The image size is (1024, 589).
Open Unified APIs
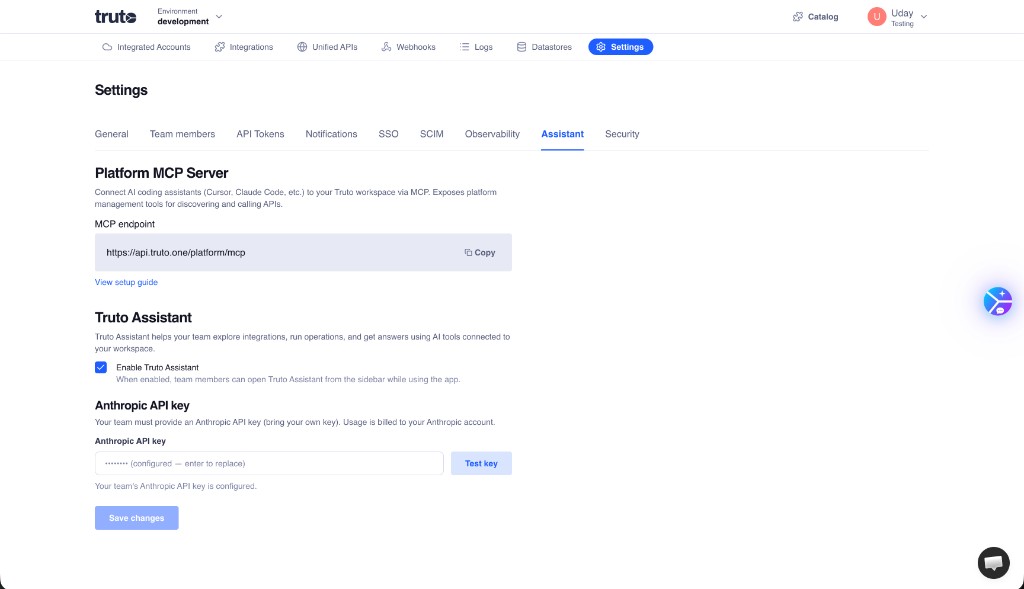click(x=327, y=47)
